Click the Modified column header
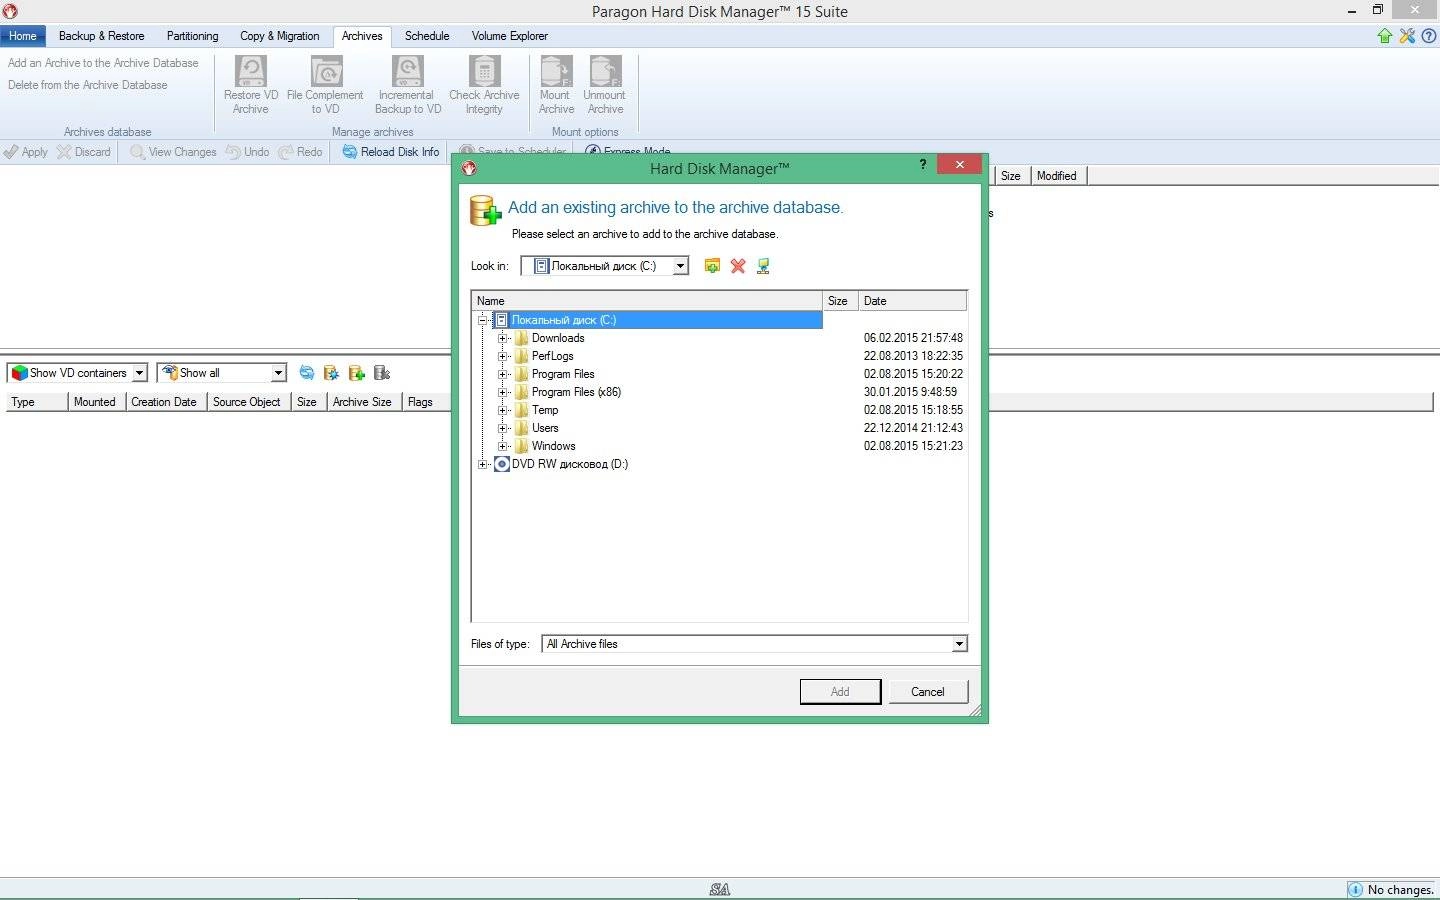This screenshot has width=1440, height=900. [1057, 176]
